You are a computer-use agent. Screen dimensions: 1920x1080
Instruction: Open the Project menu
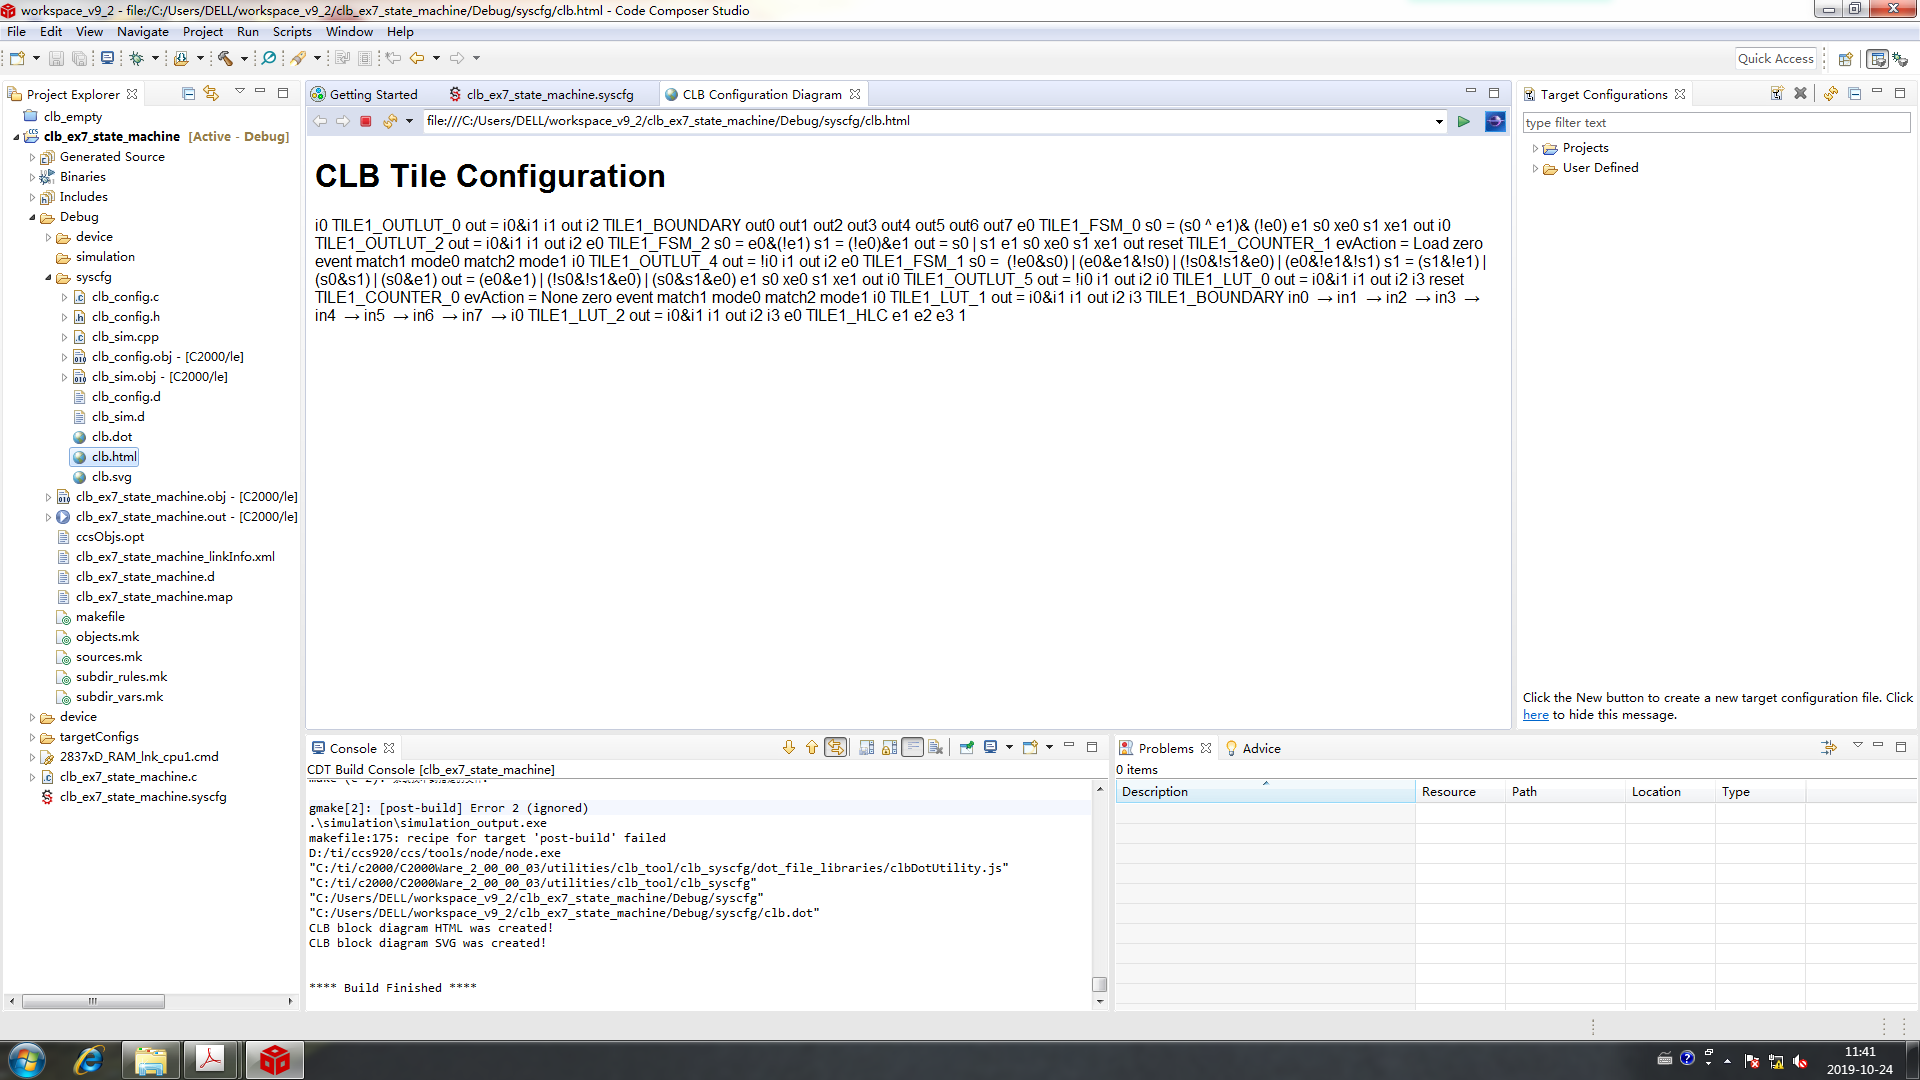pyautogui.click(x=202, y=32)
